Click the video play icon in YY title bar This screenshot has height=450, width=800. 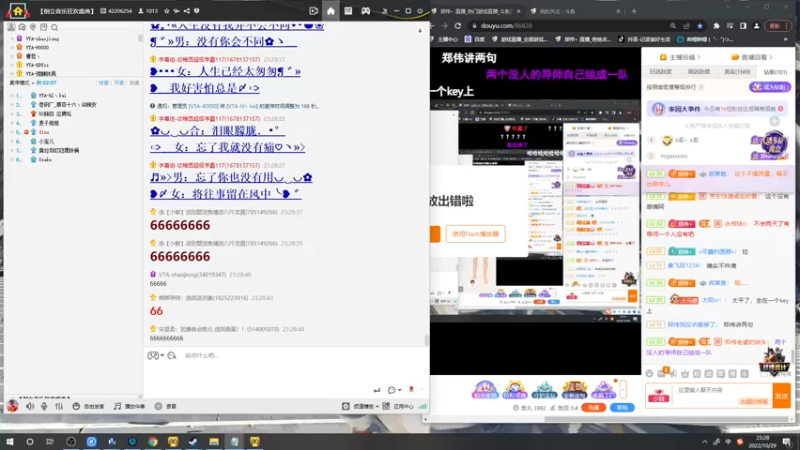click(313, 11)
